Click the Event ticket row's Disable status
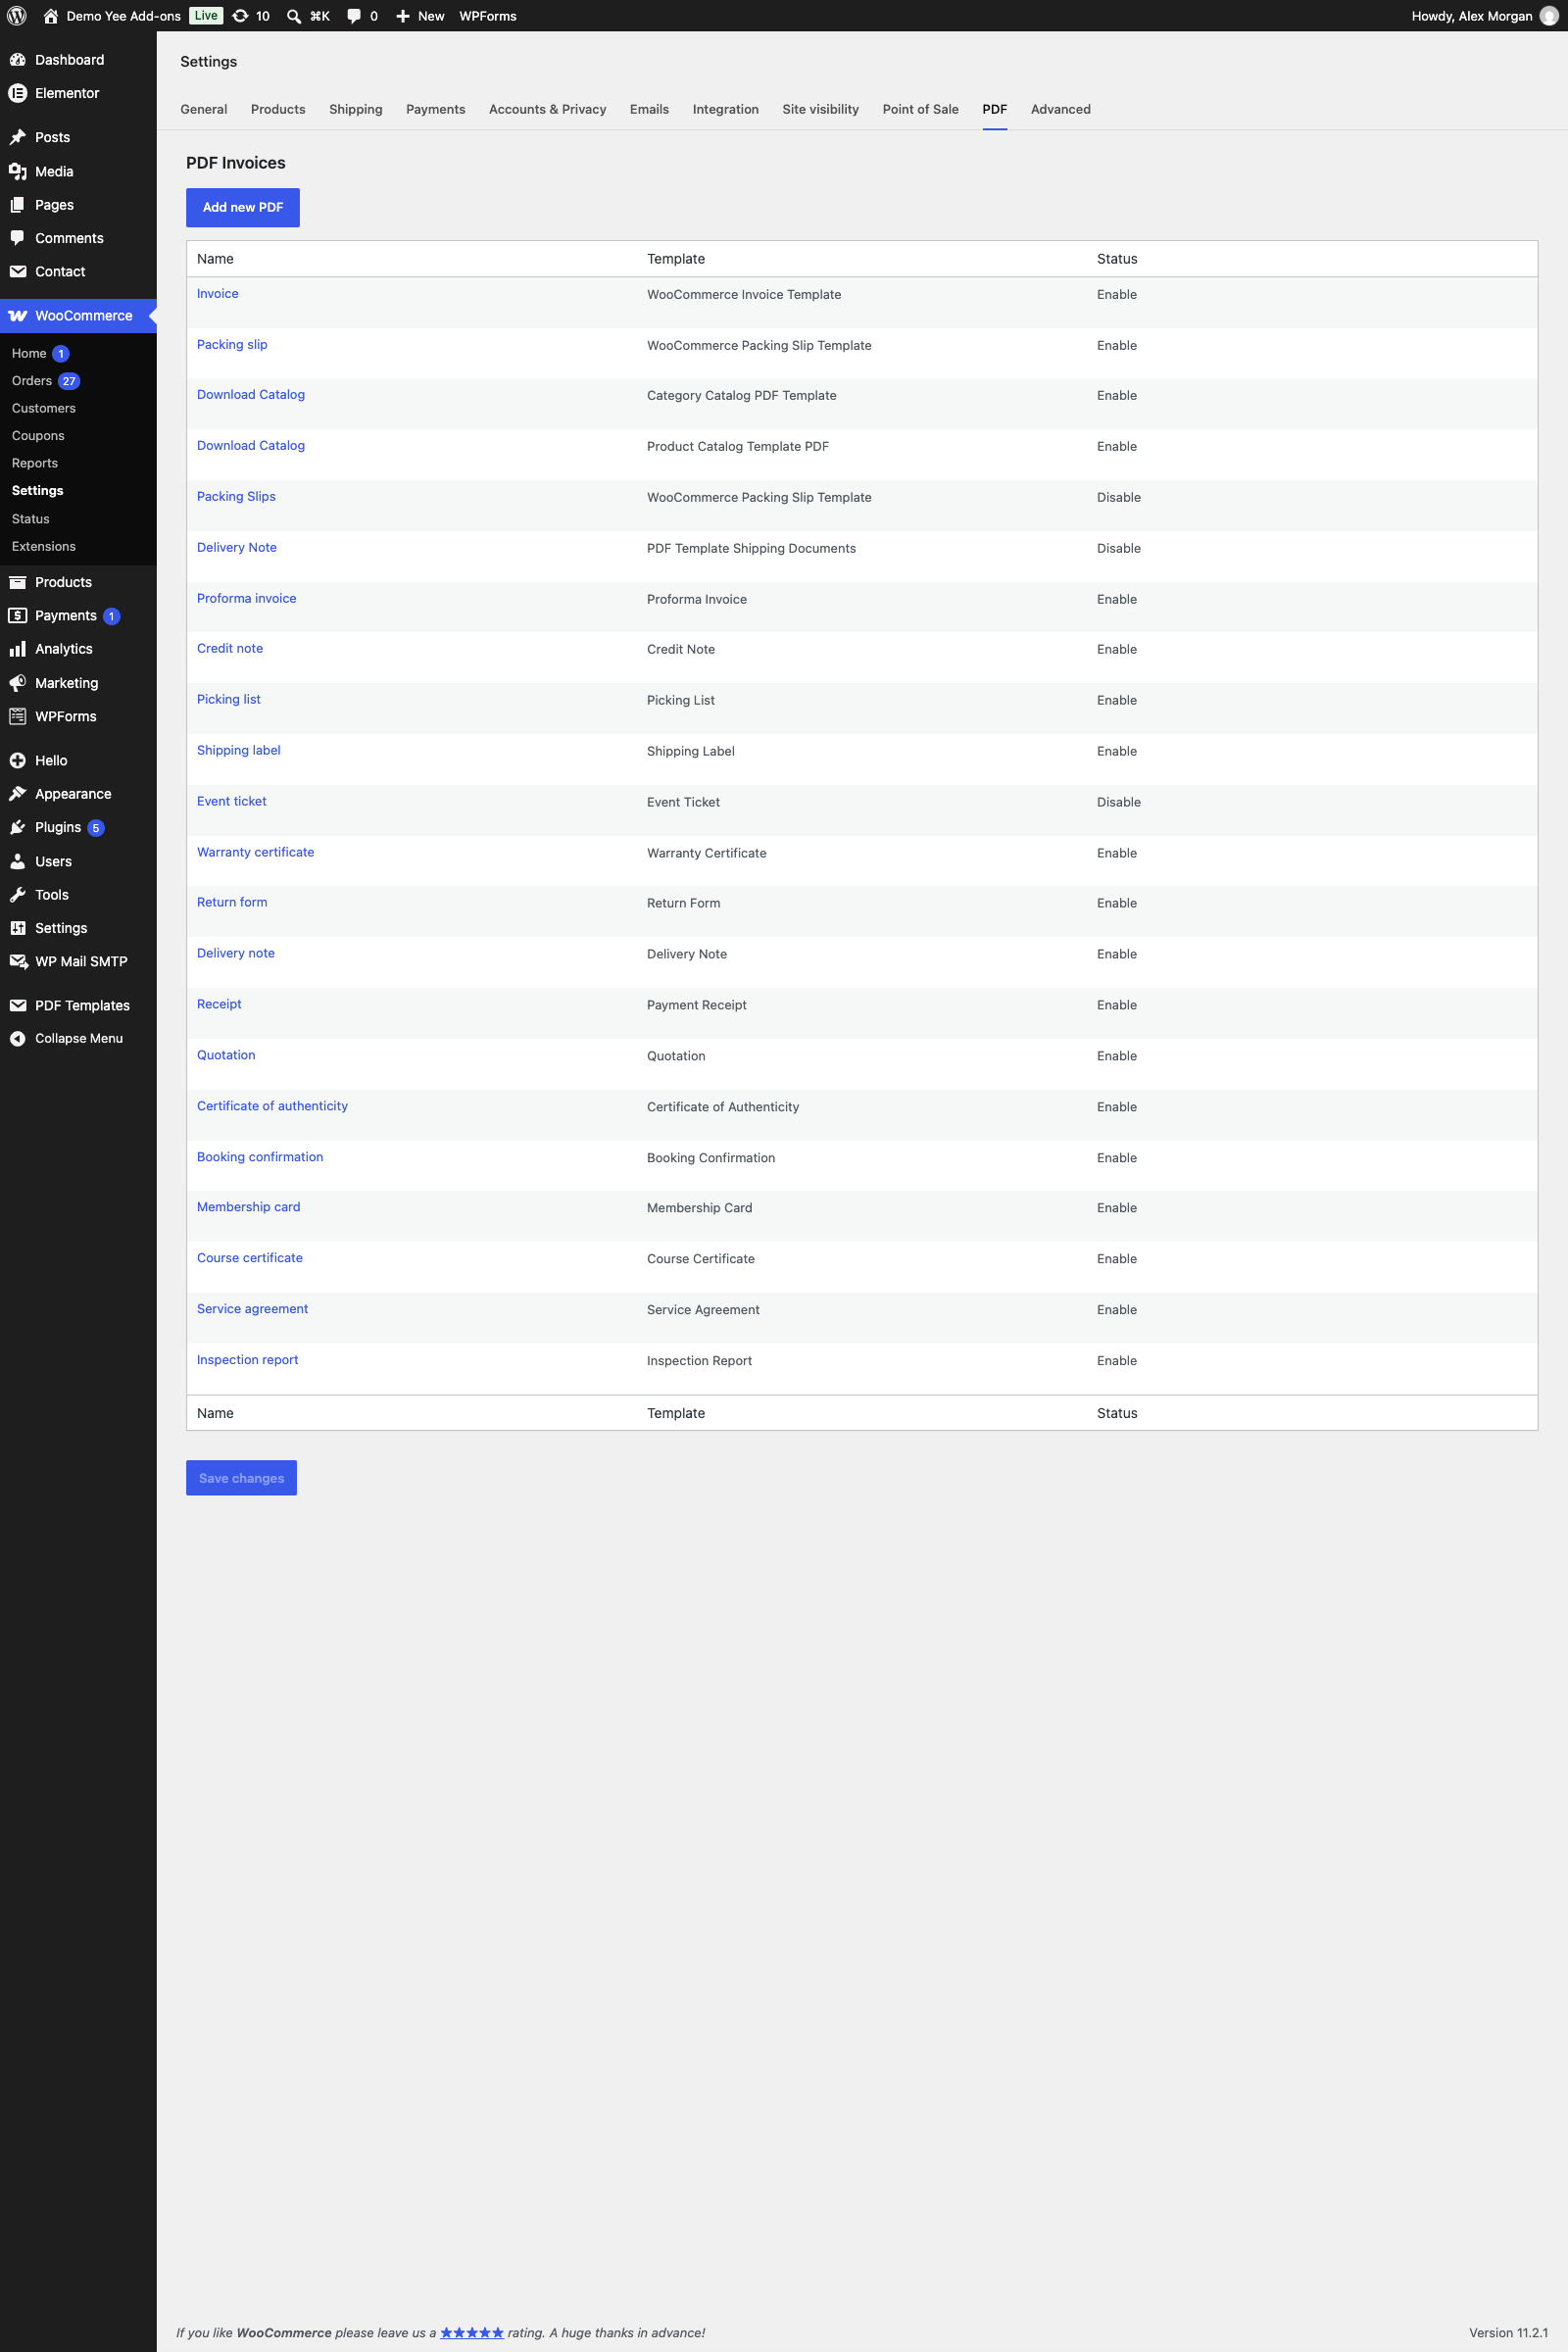The height and width of the screenshot is (2352, 1568). (1118, 802)
